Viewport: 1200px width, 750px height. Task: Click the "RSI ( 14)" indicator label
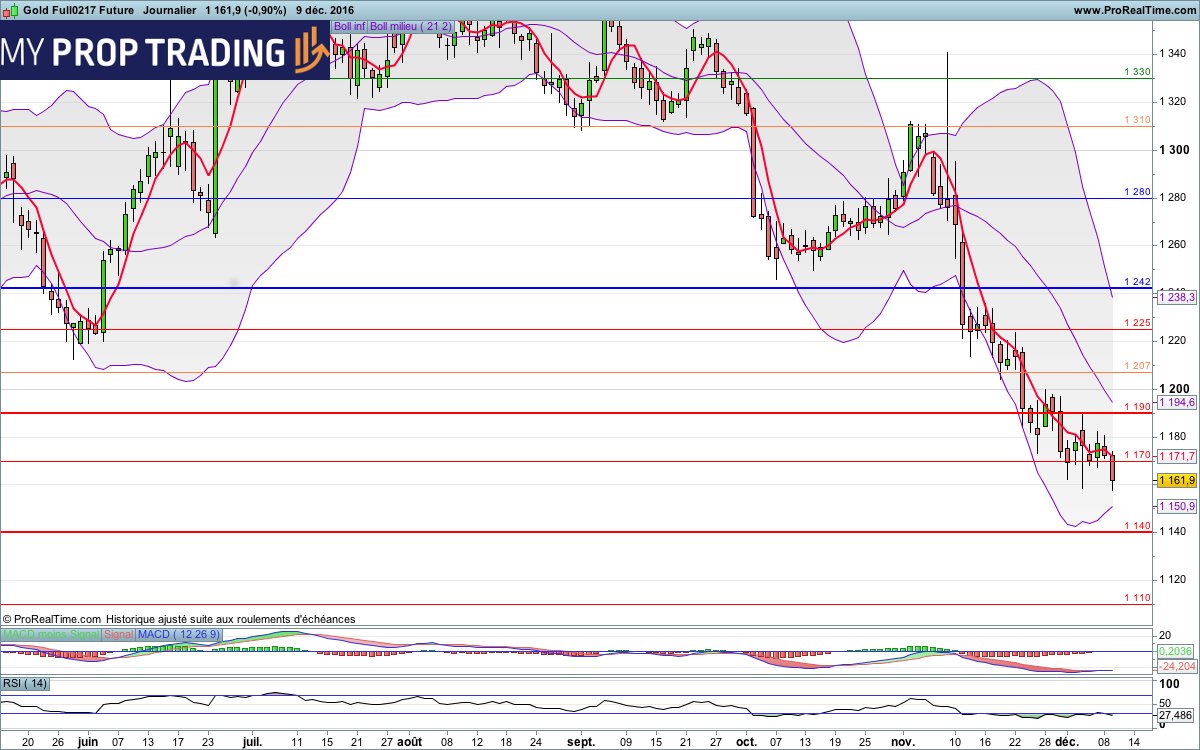25,683
